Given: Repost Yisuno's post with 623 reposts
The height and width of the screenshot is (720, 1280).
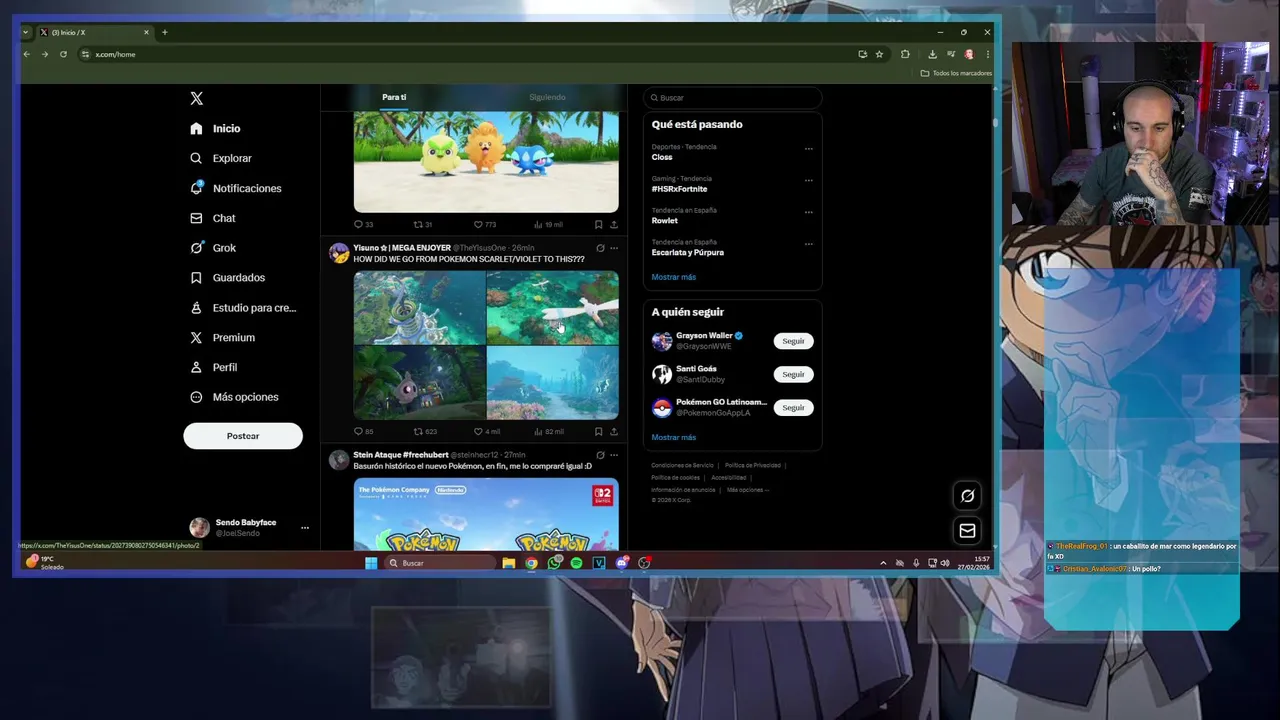Looking at the screenshot, I should [425, 432].
